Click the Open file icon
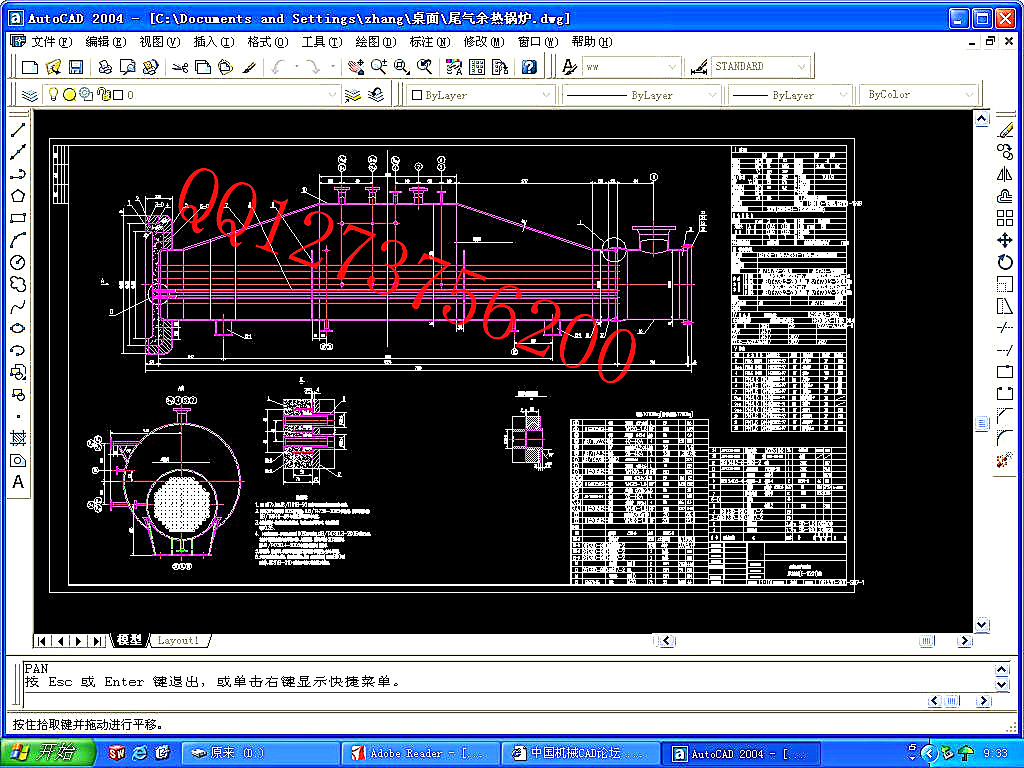 (x=53, y=67)
